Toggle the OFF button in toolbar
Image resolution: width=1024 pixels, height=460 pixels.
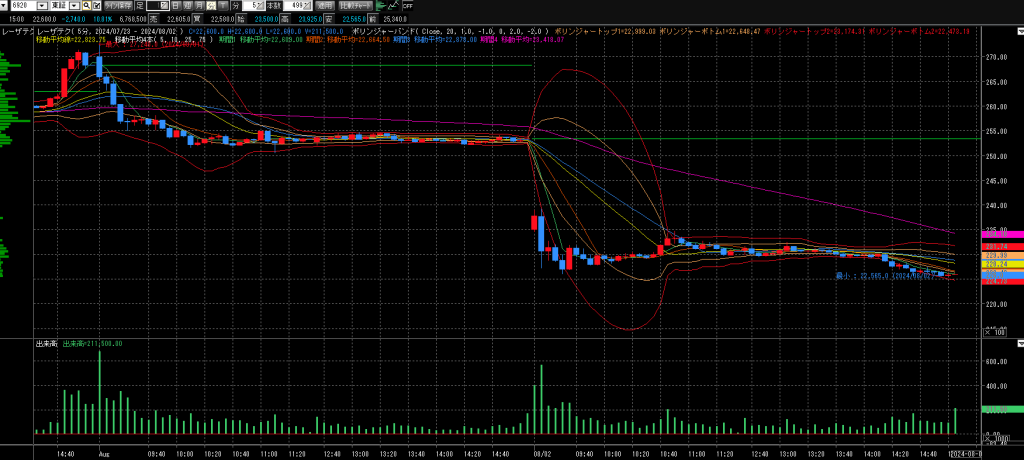[x=408, y=6]
